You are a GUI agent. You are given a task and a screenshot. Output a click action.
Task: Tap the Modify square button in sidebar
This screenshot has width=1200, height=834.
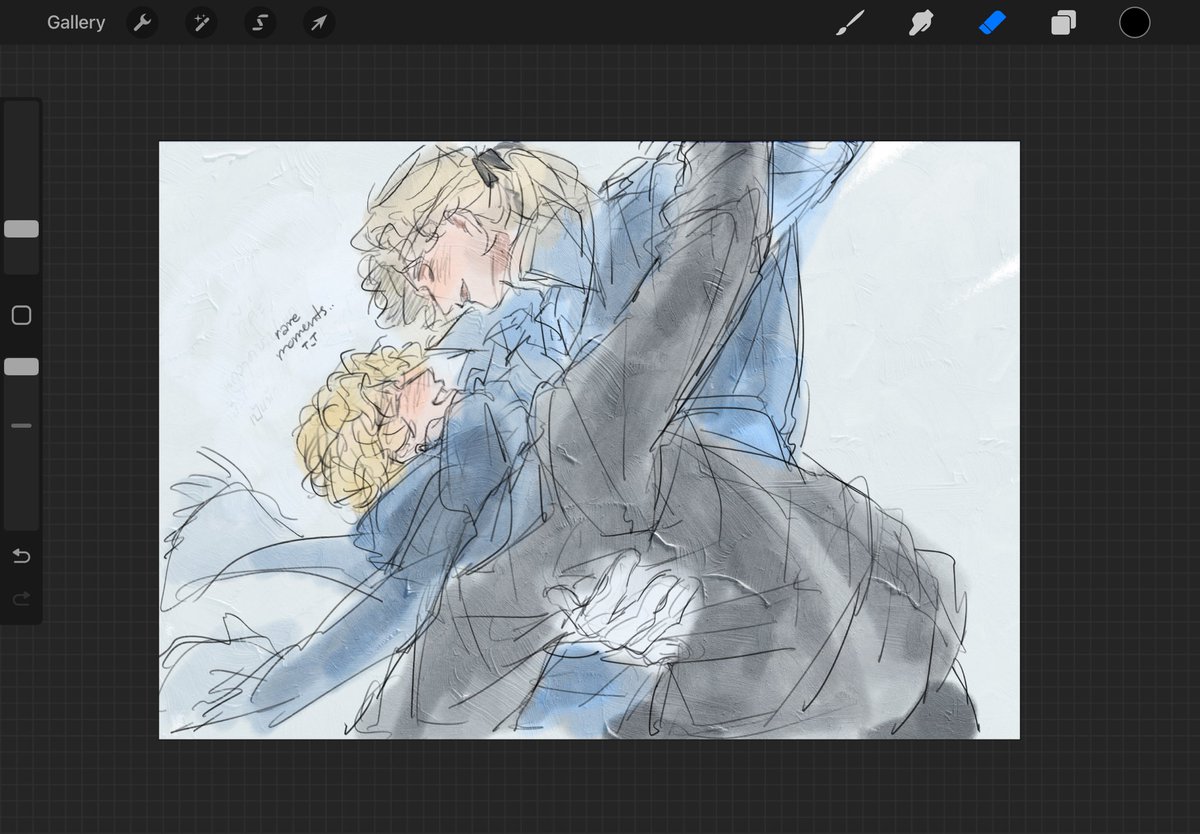pyautogui.click(x=21, y=316)
